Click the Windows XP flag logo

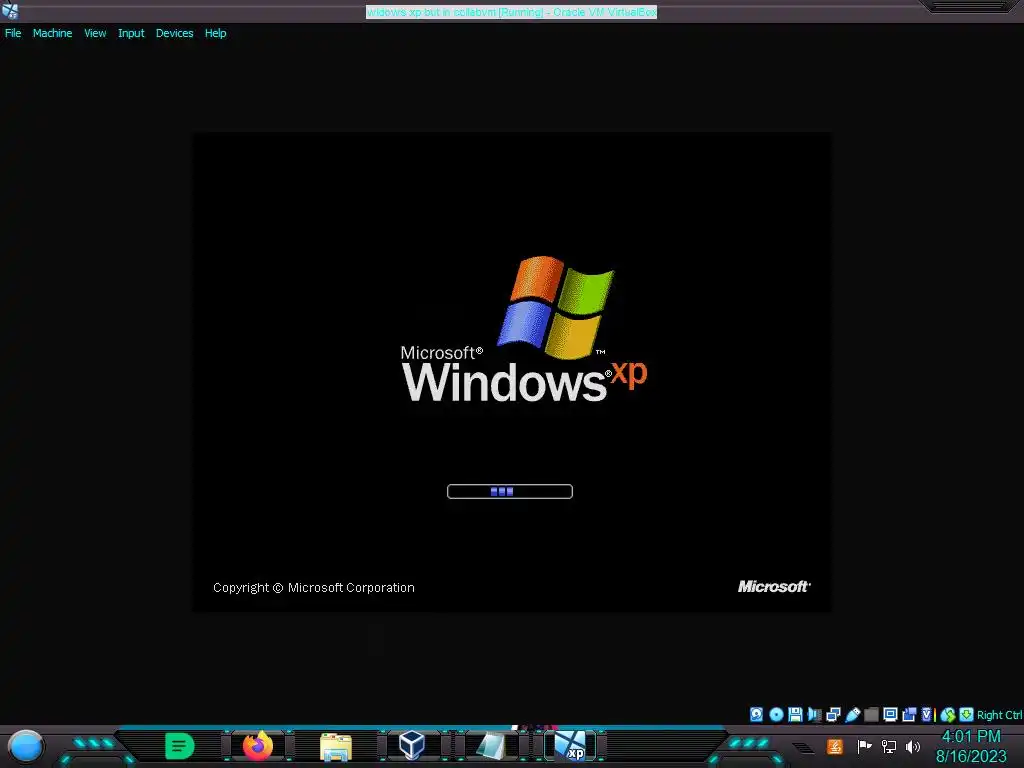tap(556, 307)
